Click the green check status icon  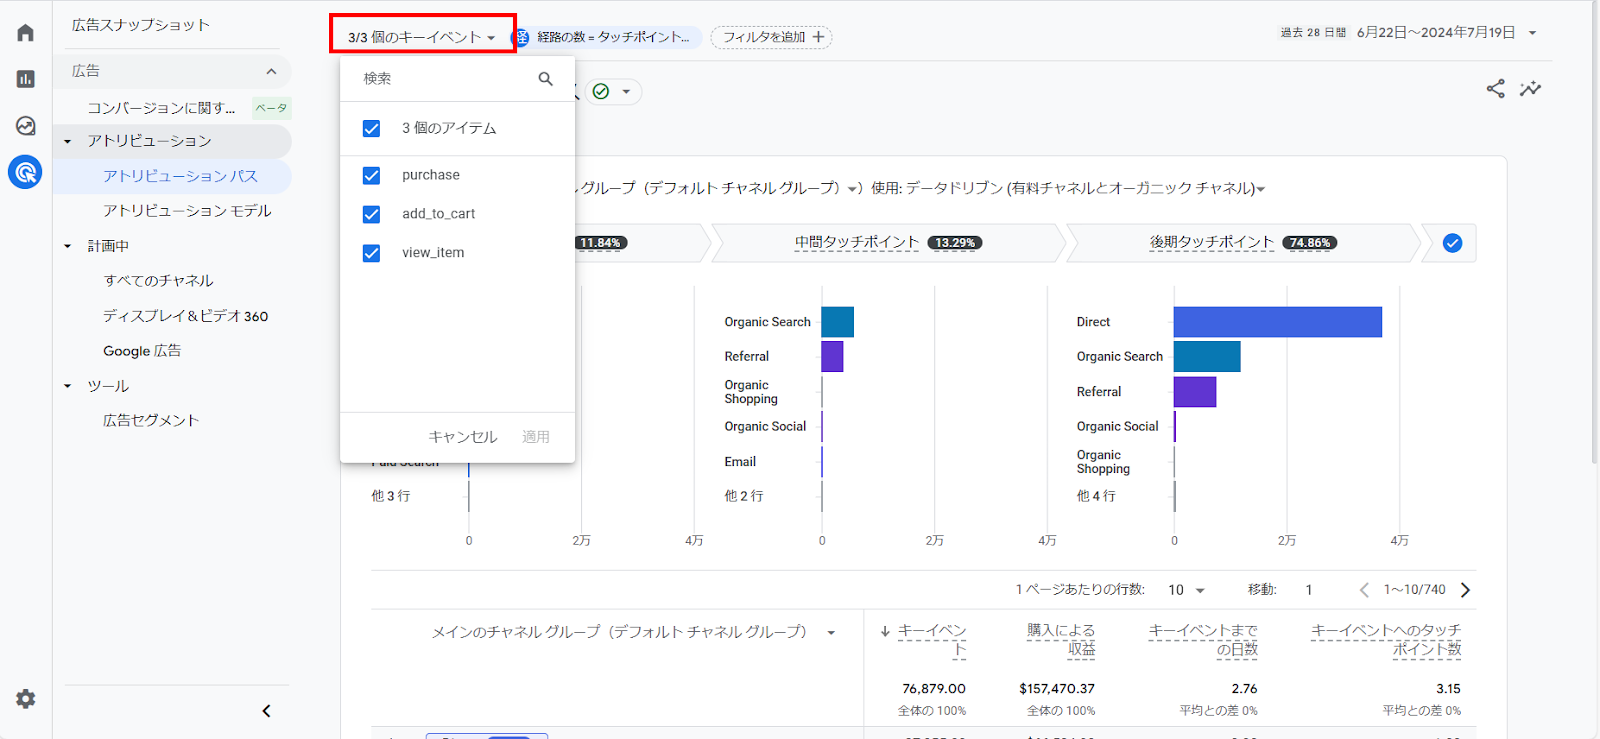pos(601,92)
